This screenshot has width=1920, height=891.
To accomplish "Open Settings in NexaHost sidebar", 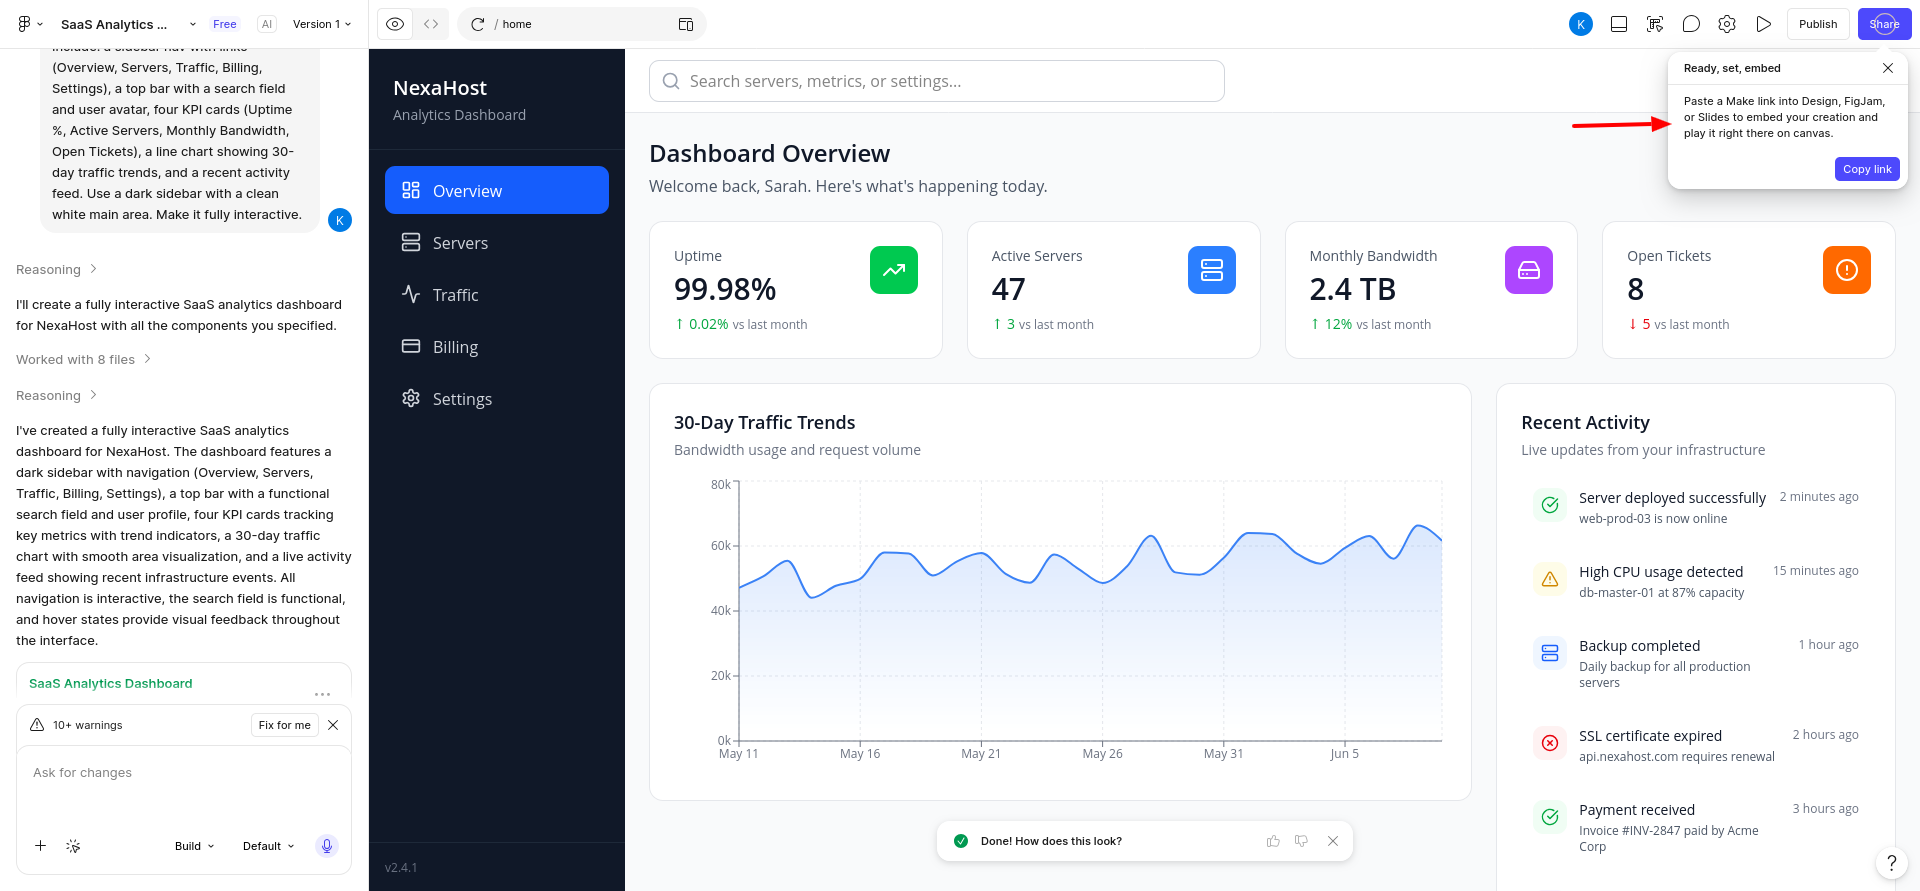I will tap(497, 398).
